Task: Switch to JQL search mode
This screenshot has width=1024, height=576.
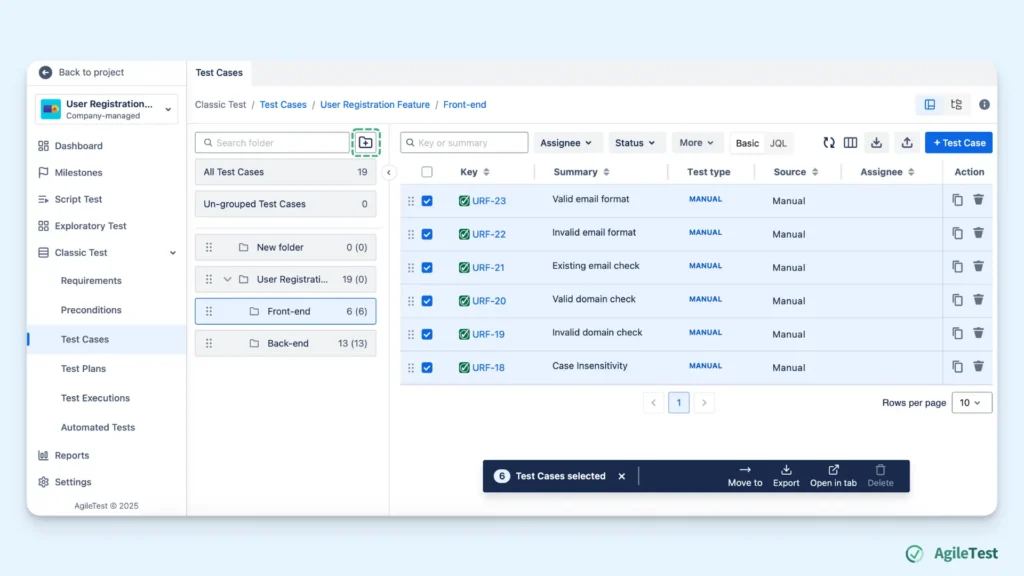Action: point(778,143)
